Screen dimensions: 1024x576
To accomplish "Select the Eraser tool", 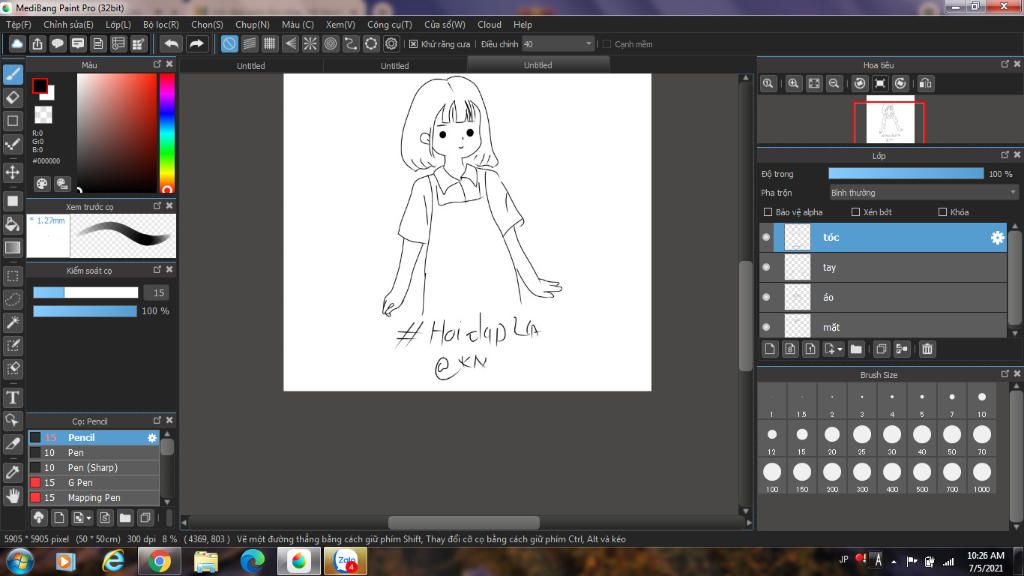I will 12,98.
